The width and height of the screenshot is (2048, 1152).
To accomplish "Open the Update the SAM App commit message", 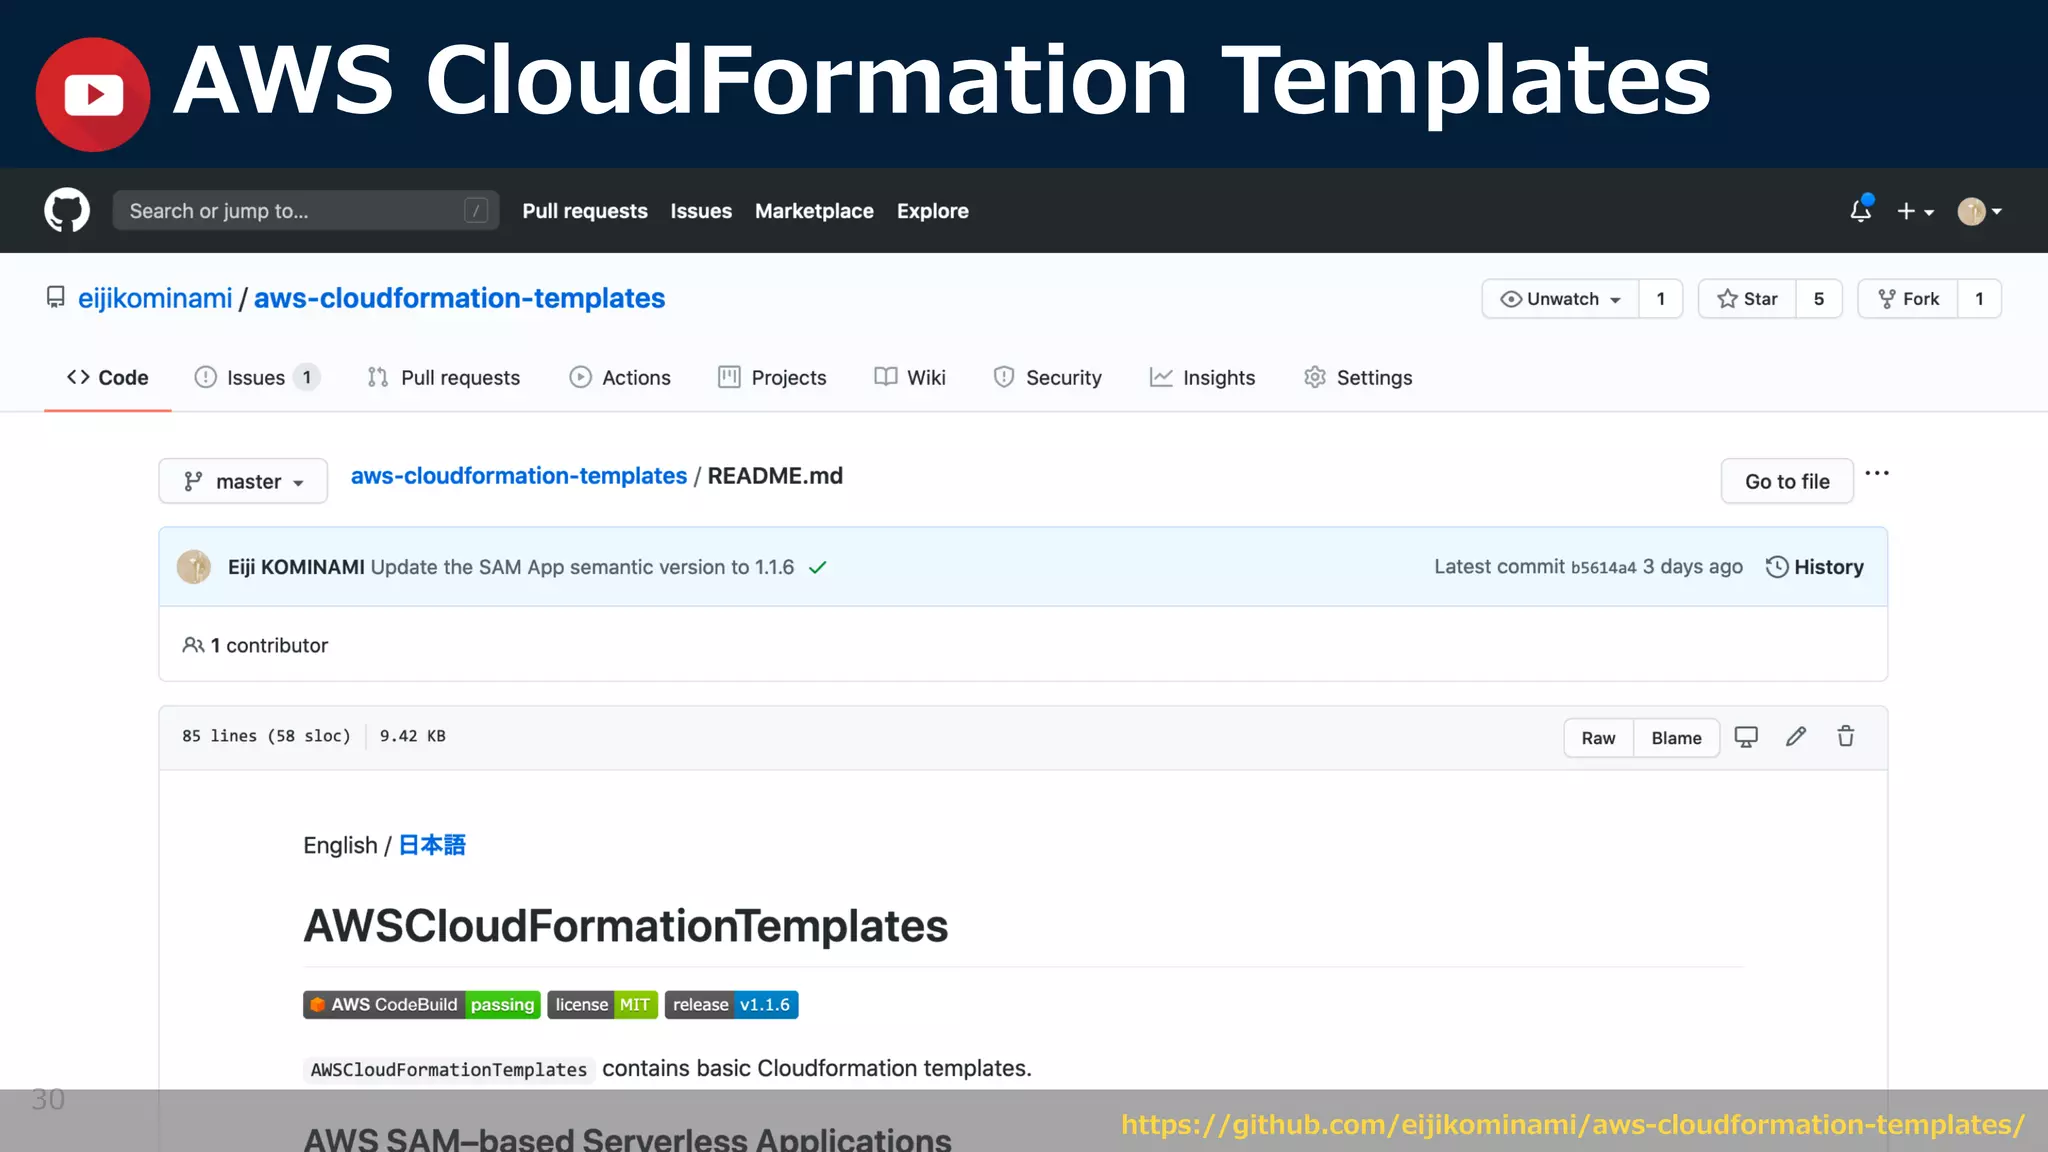I will pos(582,567).
